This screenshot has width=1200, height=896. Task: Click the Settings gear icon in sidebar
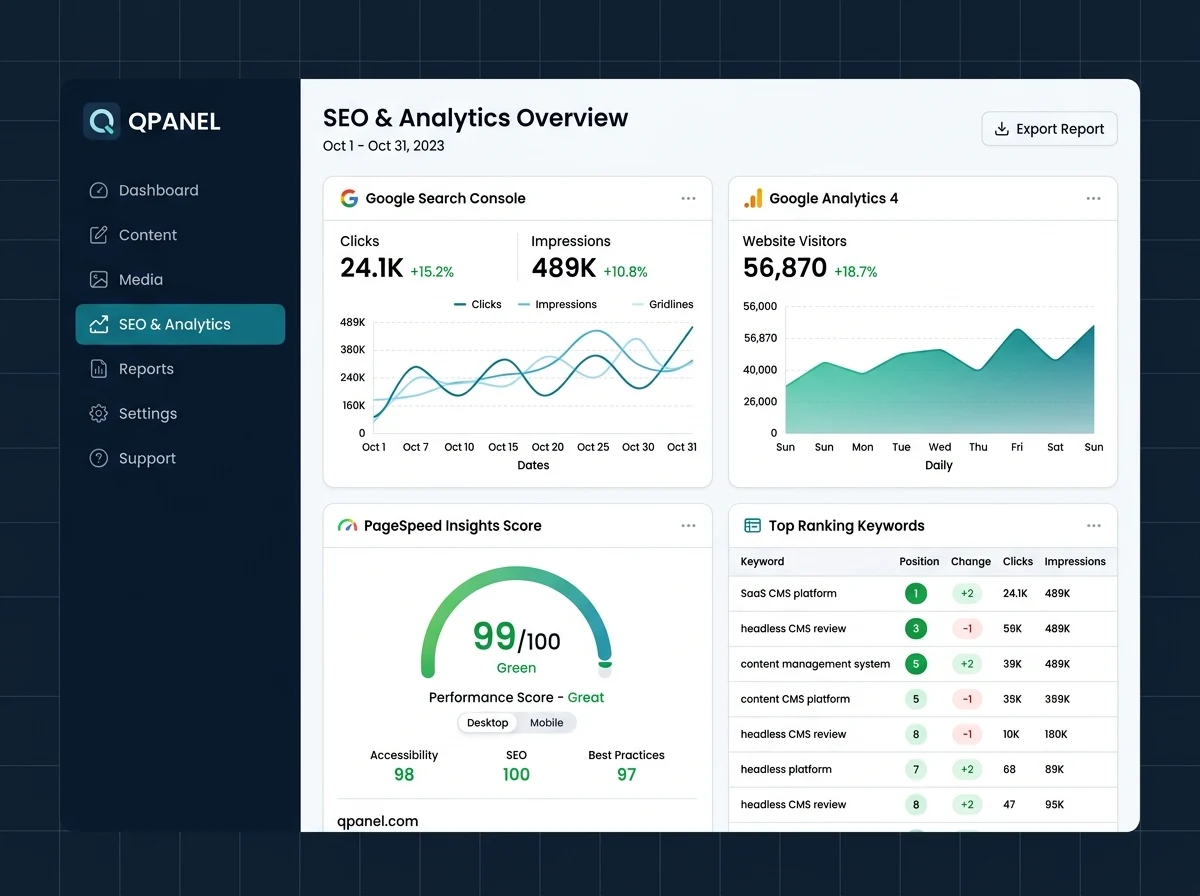(98, 414)
